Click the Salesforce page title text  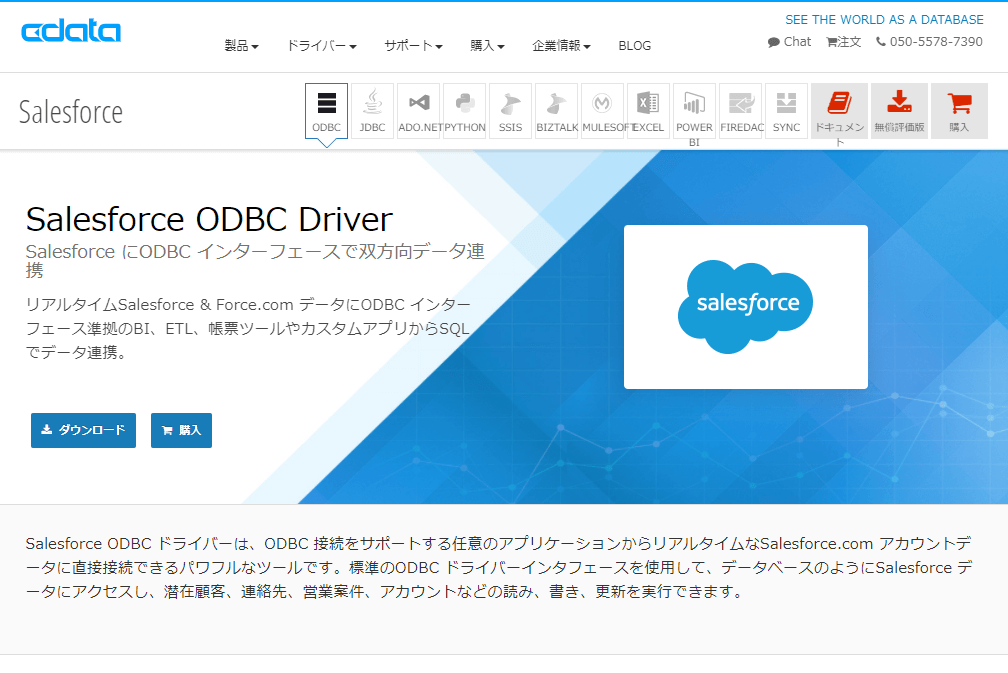pos(71,112)
